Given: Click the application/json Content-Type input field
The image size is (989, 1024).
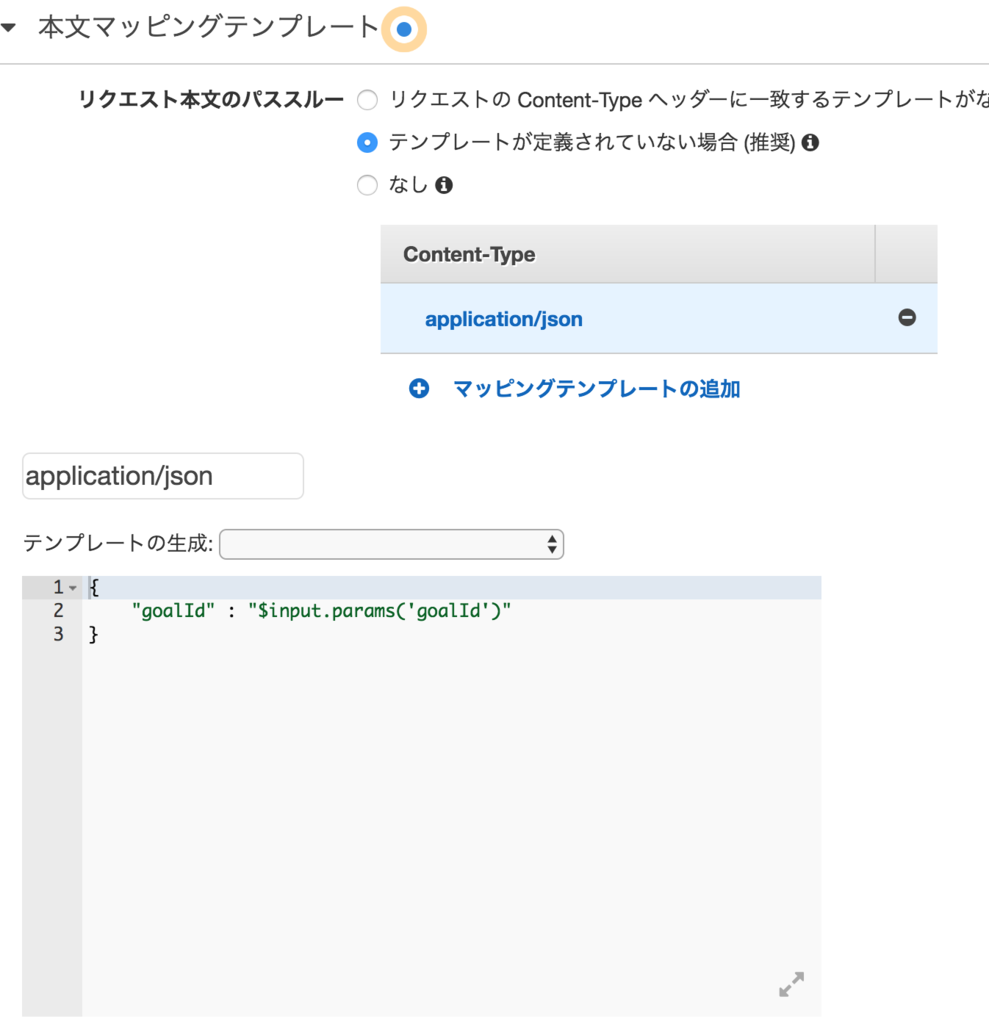Looking at the screenshot, I should (x=162, y=475).
